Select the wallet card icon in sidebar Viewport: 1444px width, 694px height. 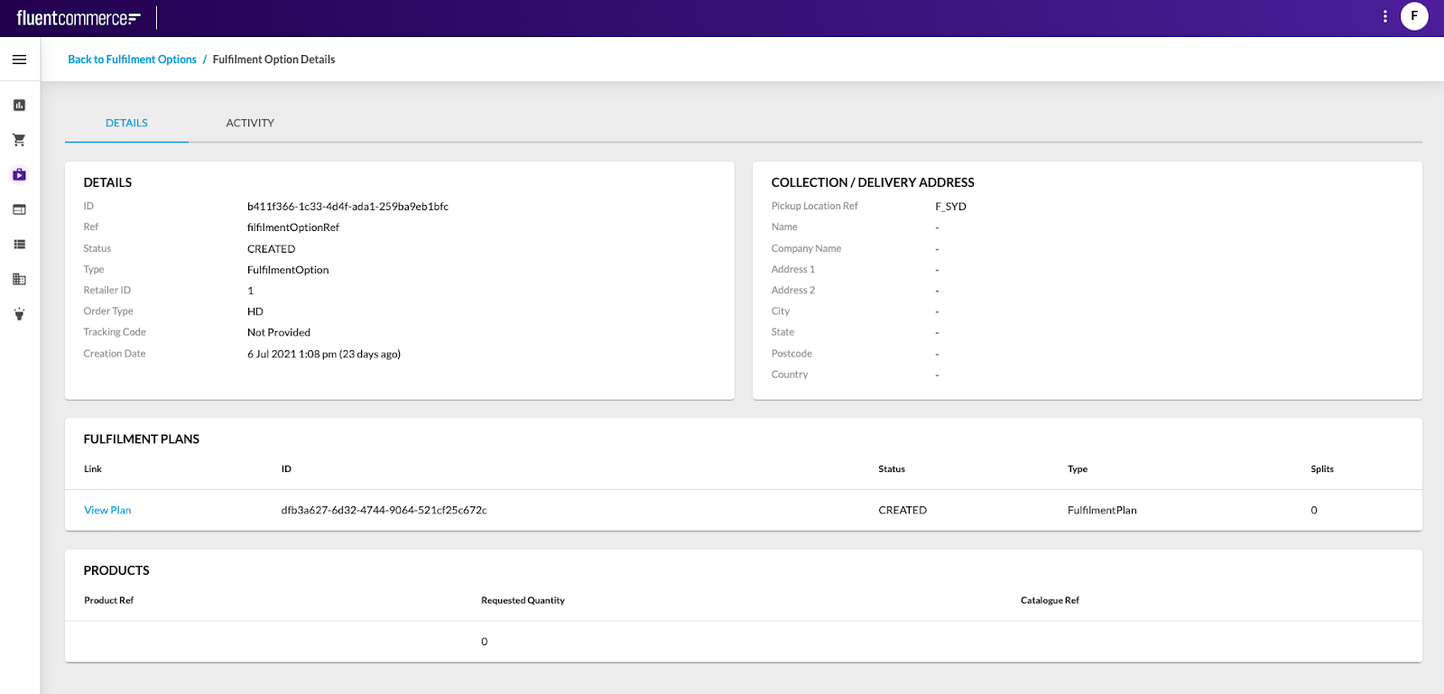pyautogui.click(x=18, y=209)
